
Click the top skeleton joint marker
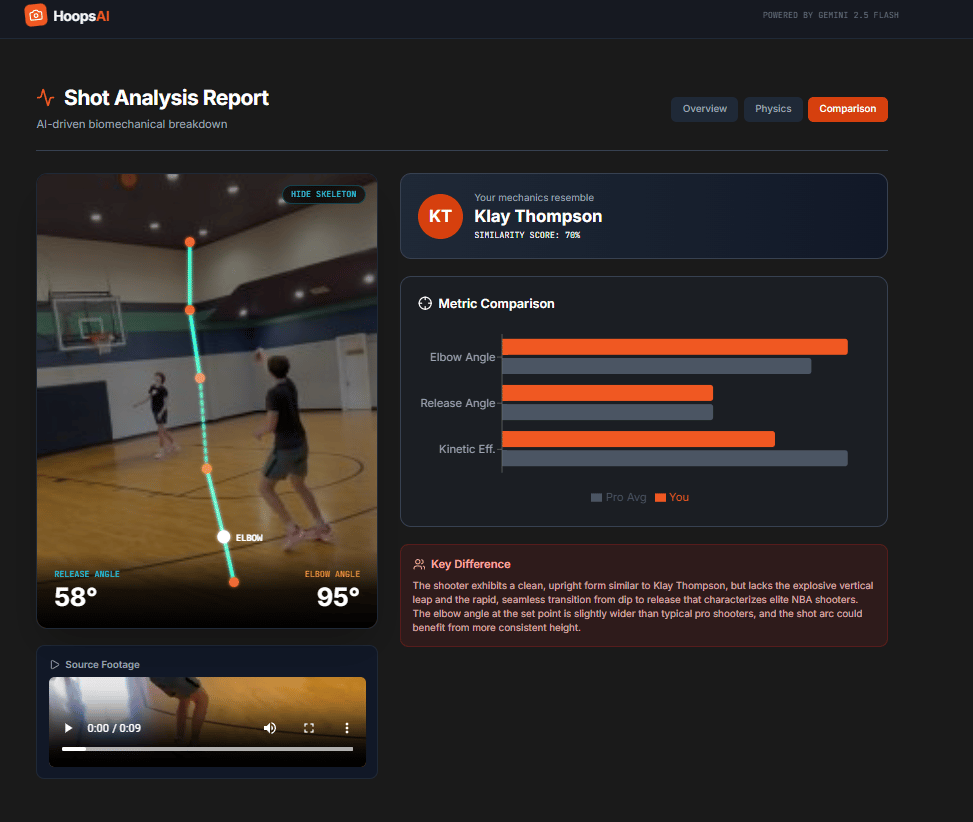pos(190,242)
